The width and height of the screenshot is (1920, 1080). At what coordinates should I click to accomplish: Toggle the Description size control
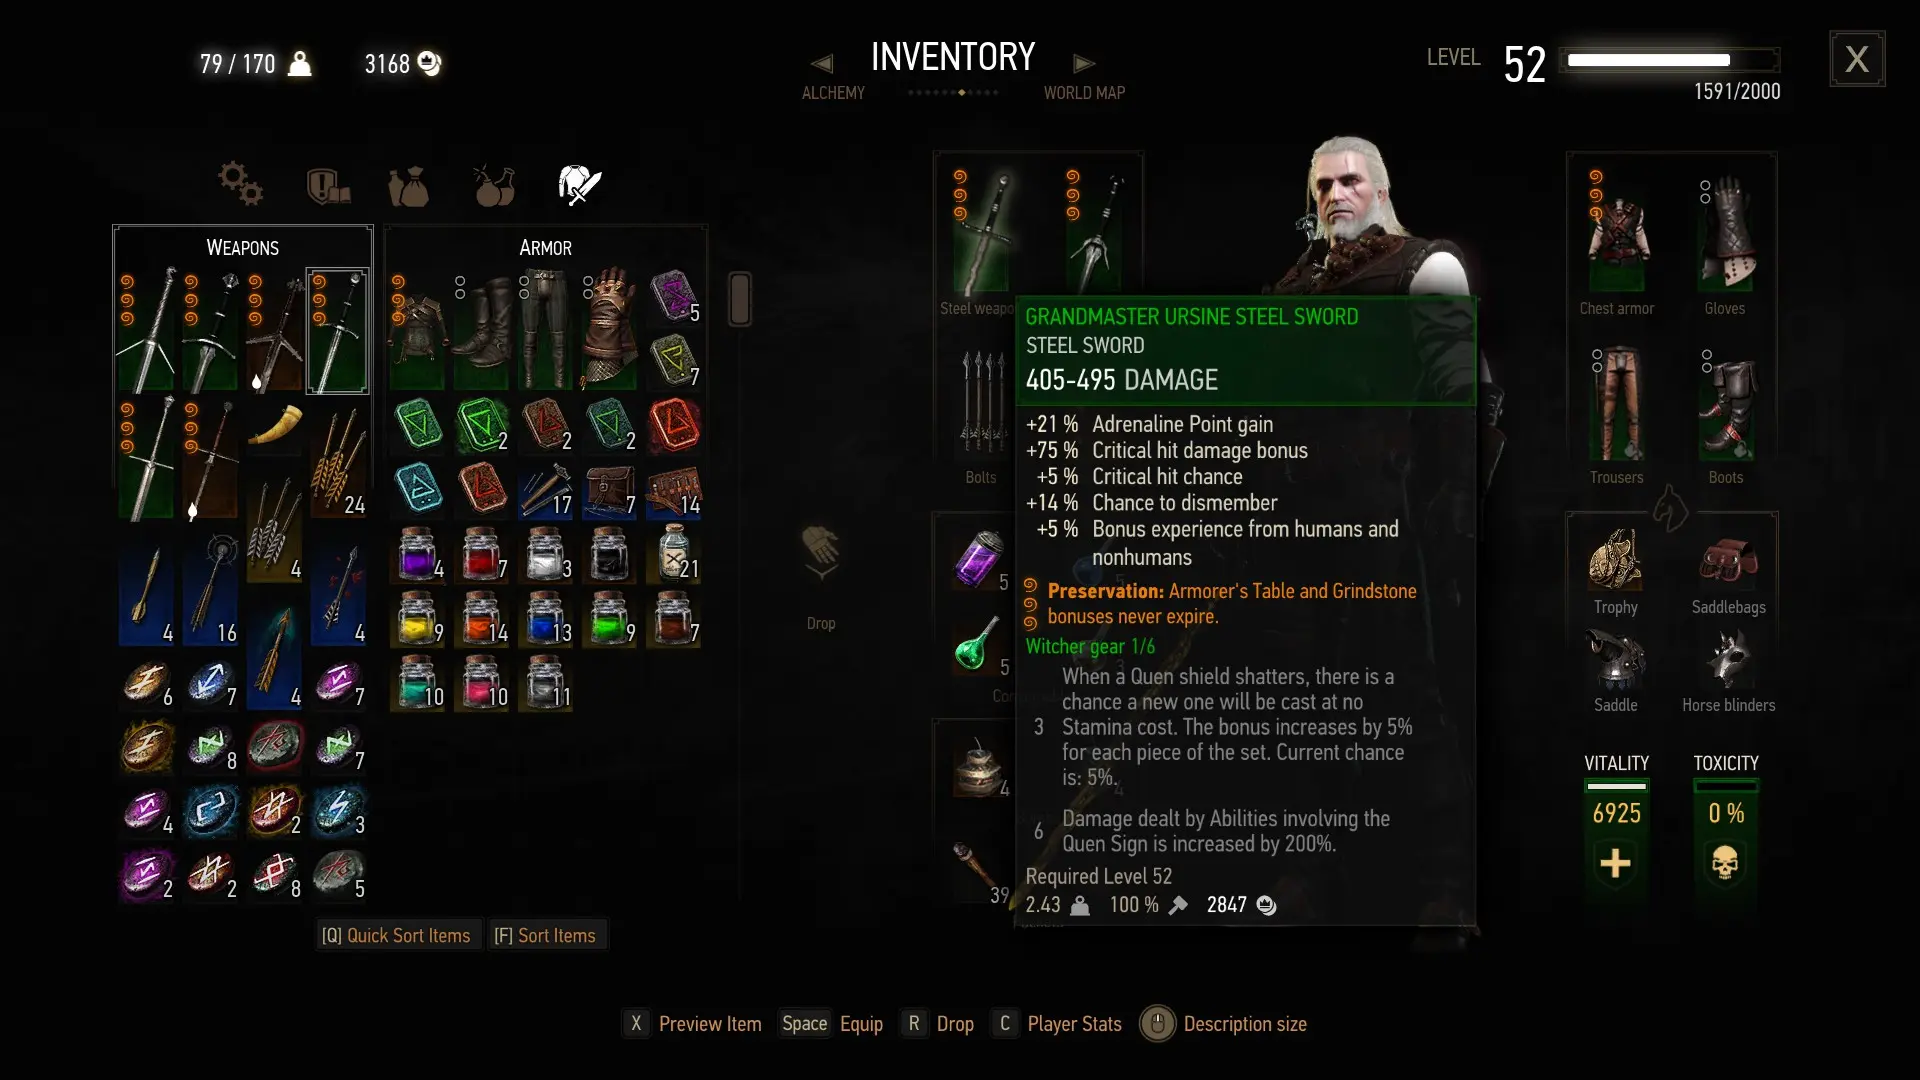(1224, 1024)
